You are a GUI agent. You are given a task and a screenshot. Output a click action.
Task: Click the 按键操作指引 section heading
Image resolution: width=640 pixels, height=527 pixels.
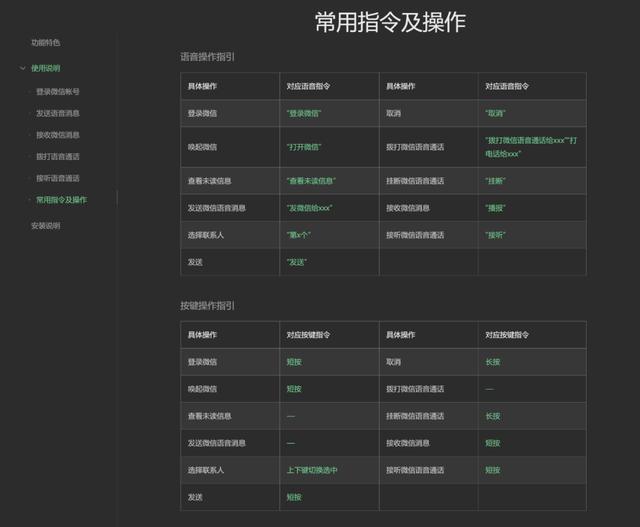[x=207, y=305]
